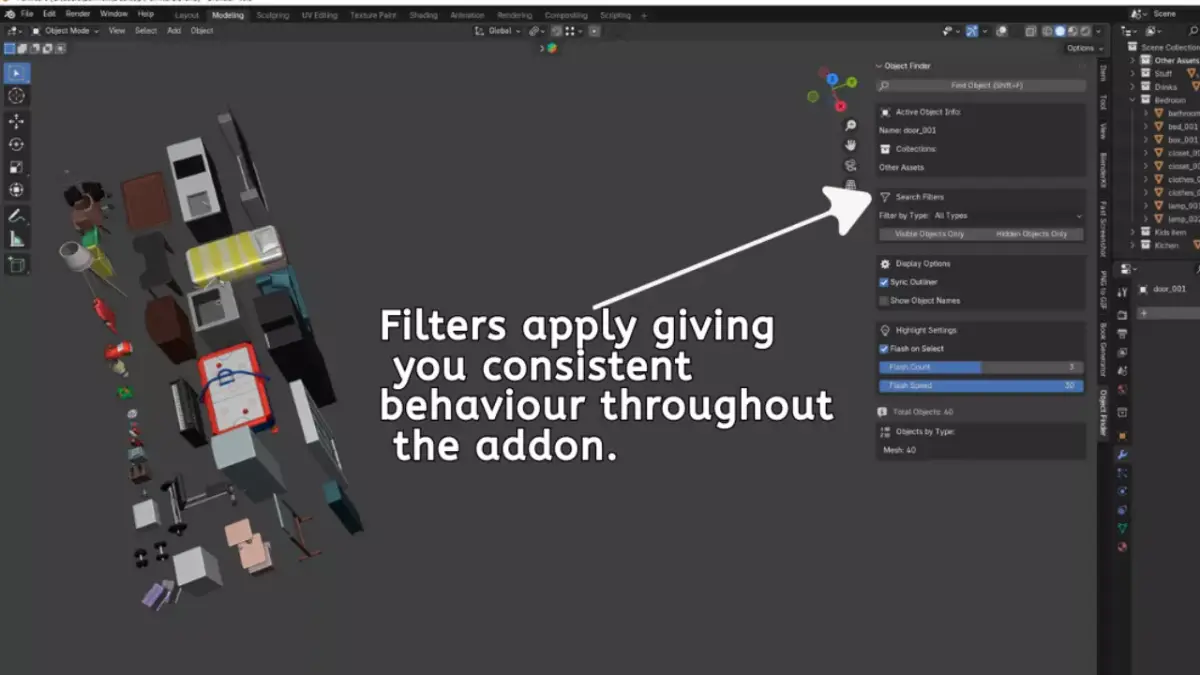Disable the Sync Outliner checkbox
This screenshot has width=1200, height=675.
click(x=884, y=282)
